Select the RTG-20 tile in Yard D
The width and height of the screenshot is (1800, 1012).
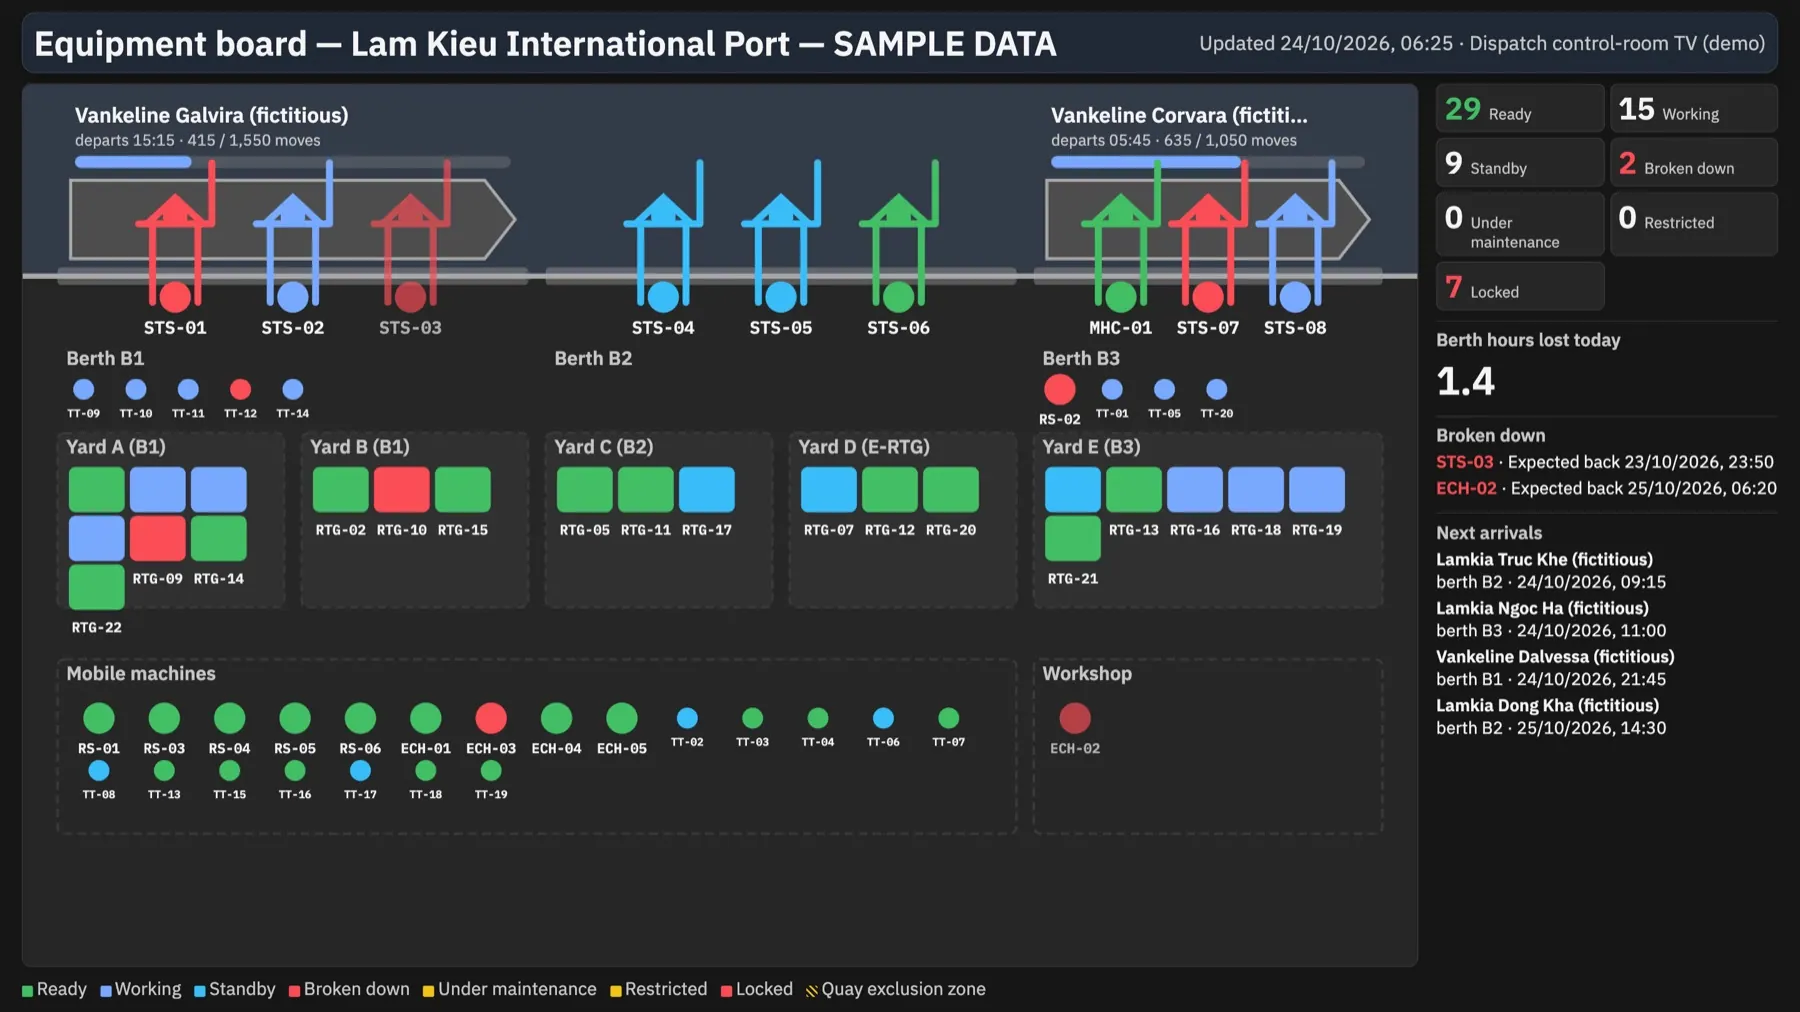(x=951, y=490)
